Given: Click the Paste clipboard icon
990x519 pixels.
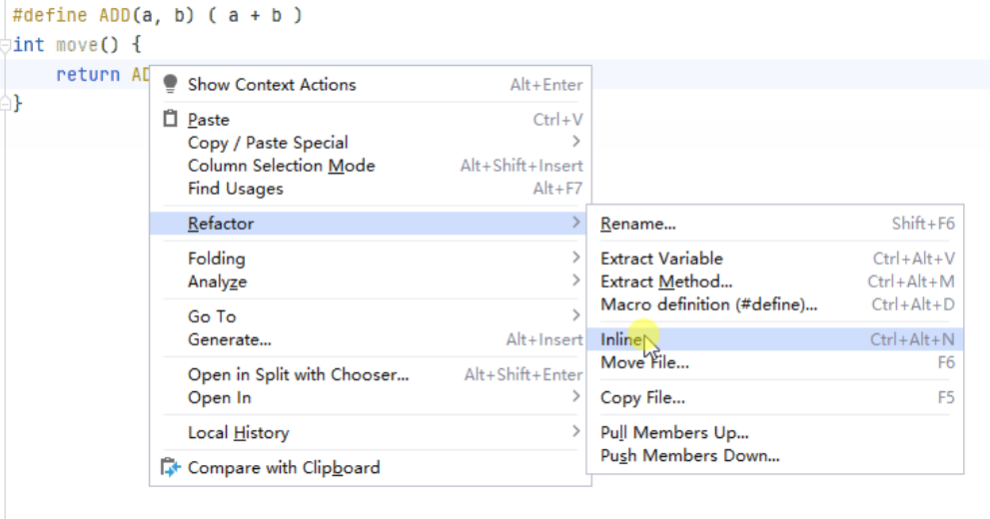Looking at the screenshot, I should tap(170, 119).
